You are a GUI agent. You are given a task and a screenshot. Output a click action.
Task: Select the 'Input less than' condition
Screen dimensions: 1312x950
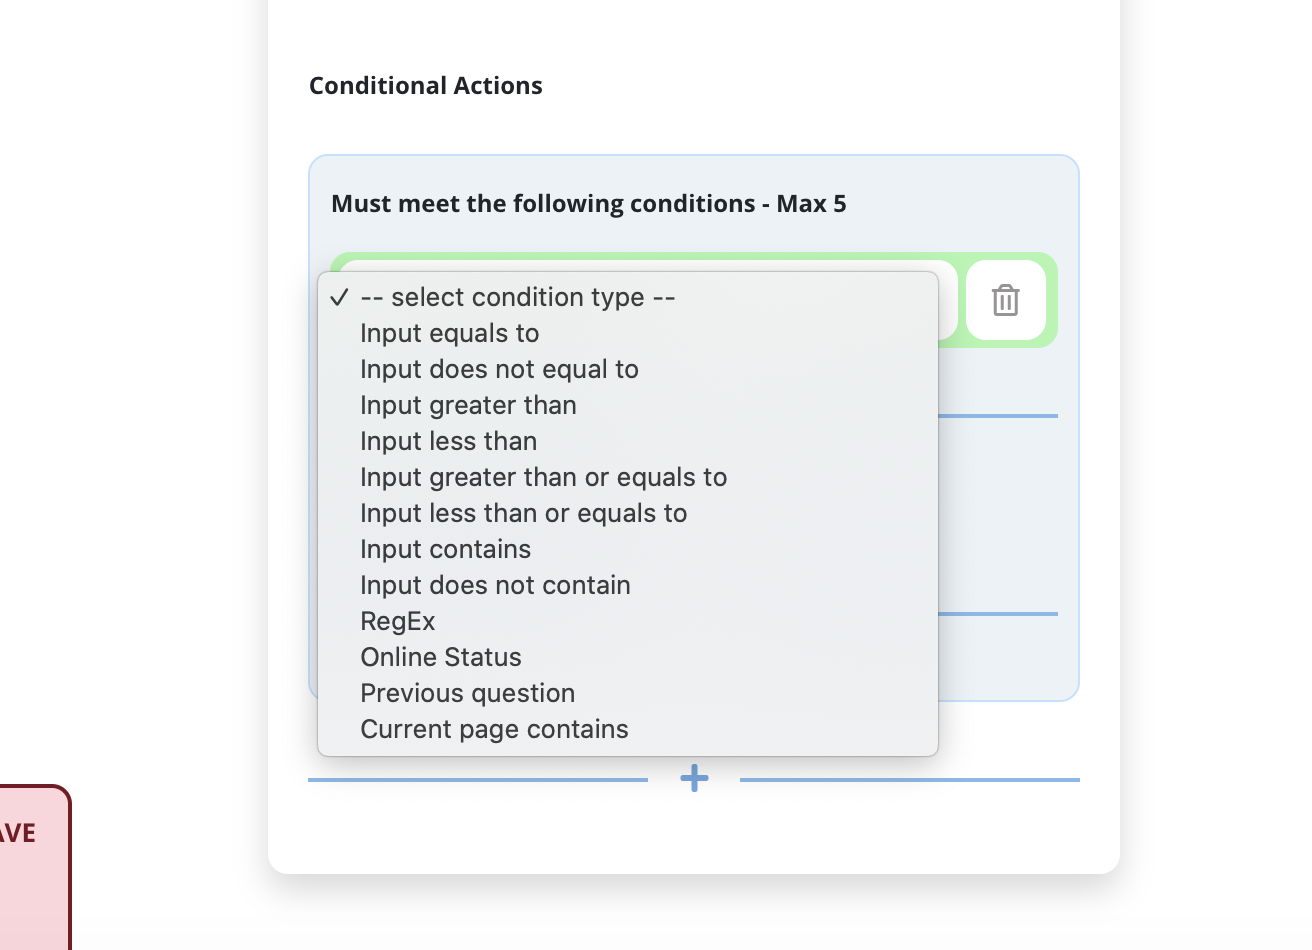[x=448, y=441]
